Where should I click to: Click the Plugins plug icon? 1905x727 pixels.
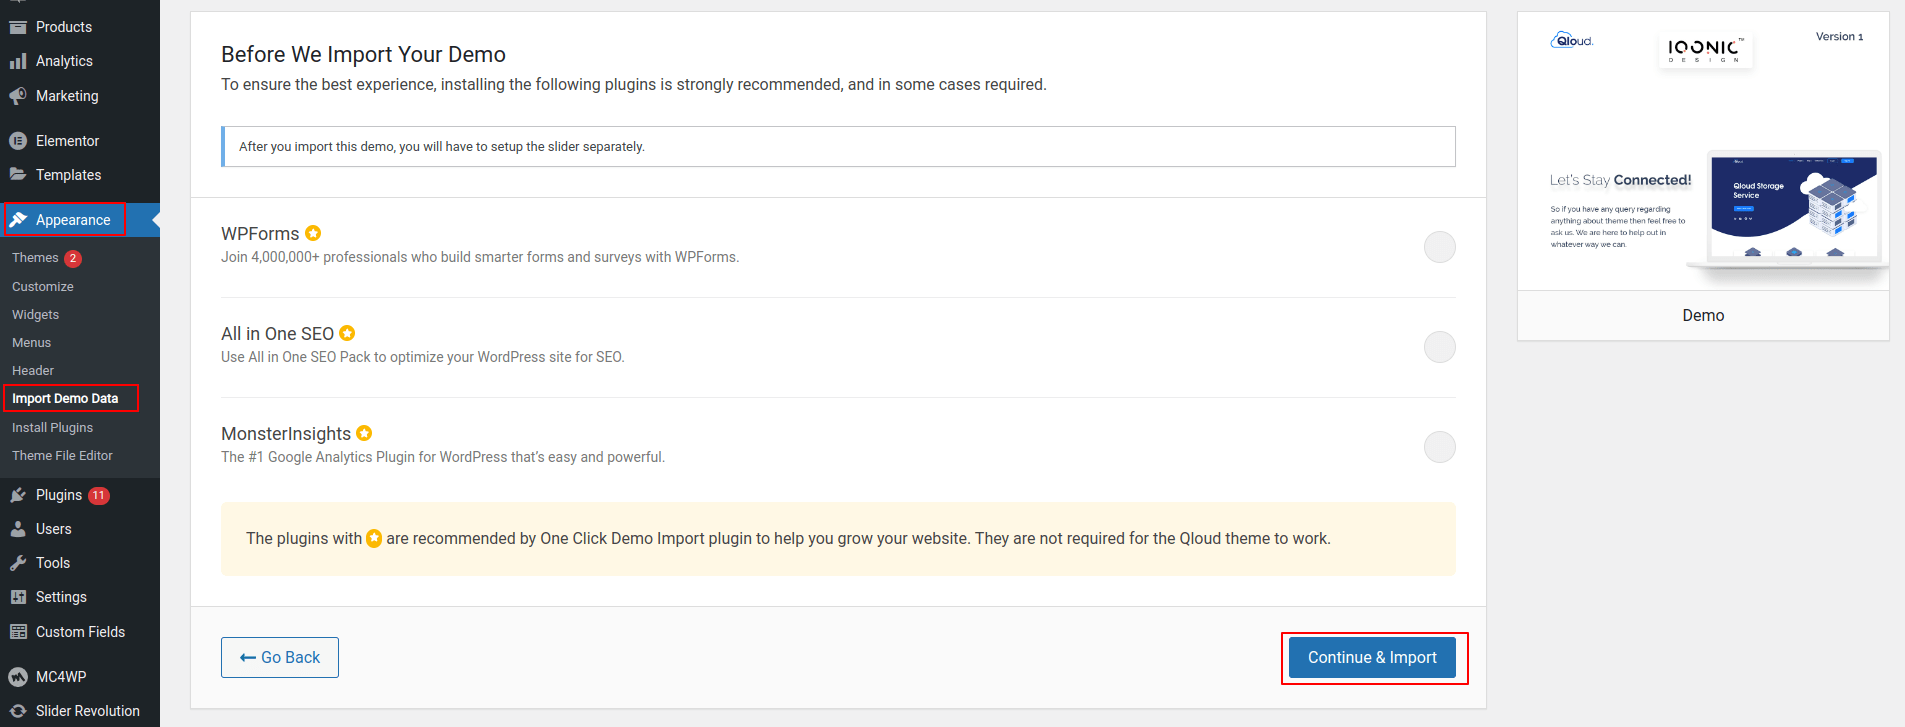point(18,495)
